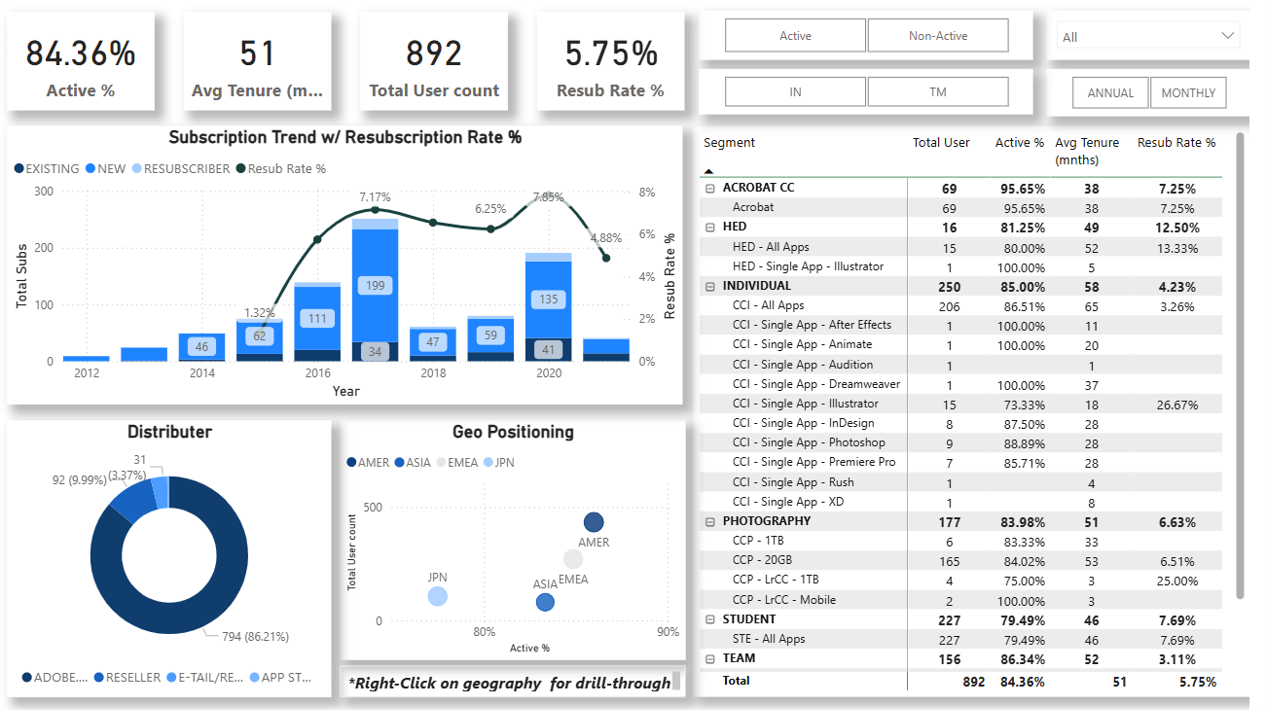The image size is (1266, 710).
Task: Sort table by Total User header
Action: pyautogui.click(x=941, y=143)
